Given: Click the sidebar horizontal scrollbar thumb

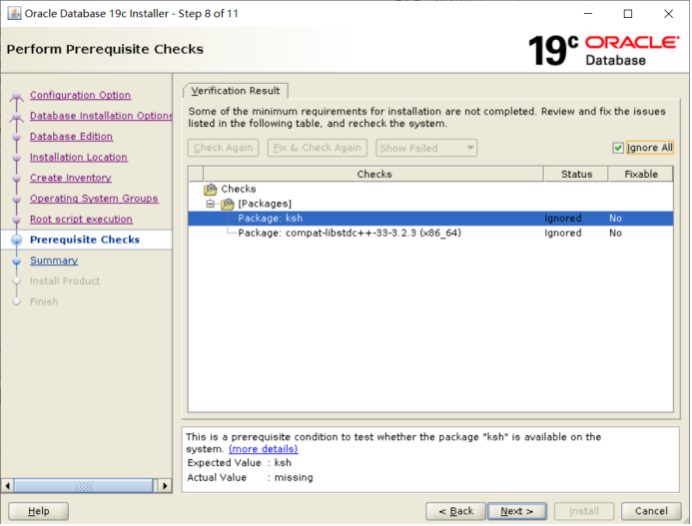Looking at the screenshot, I should pos(83,486).
